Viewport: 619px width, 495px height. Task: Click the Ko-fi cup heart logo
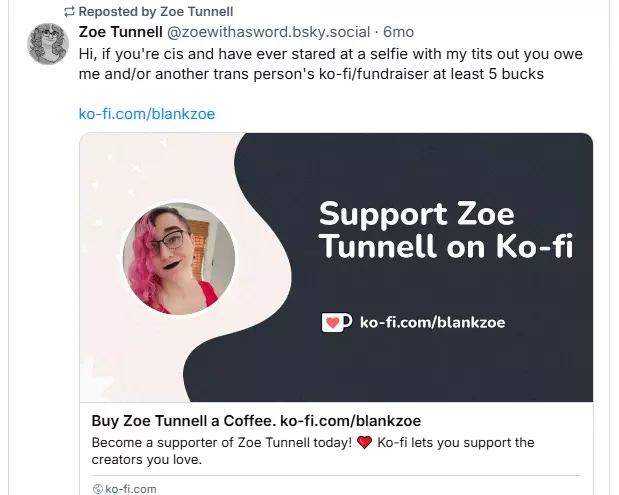tap(335, 322)
